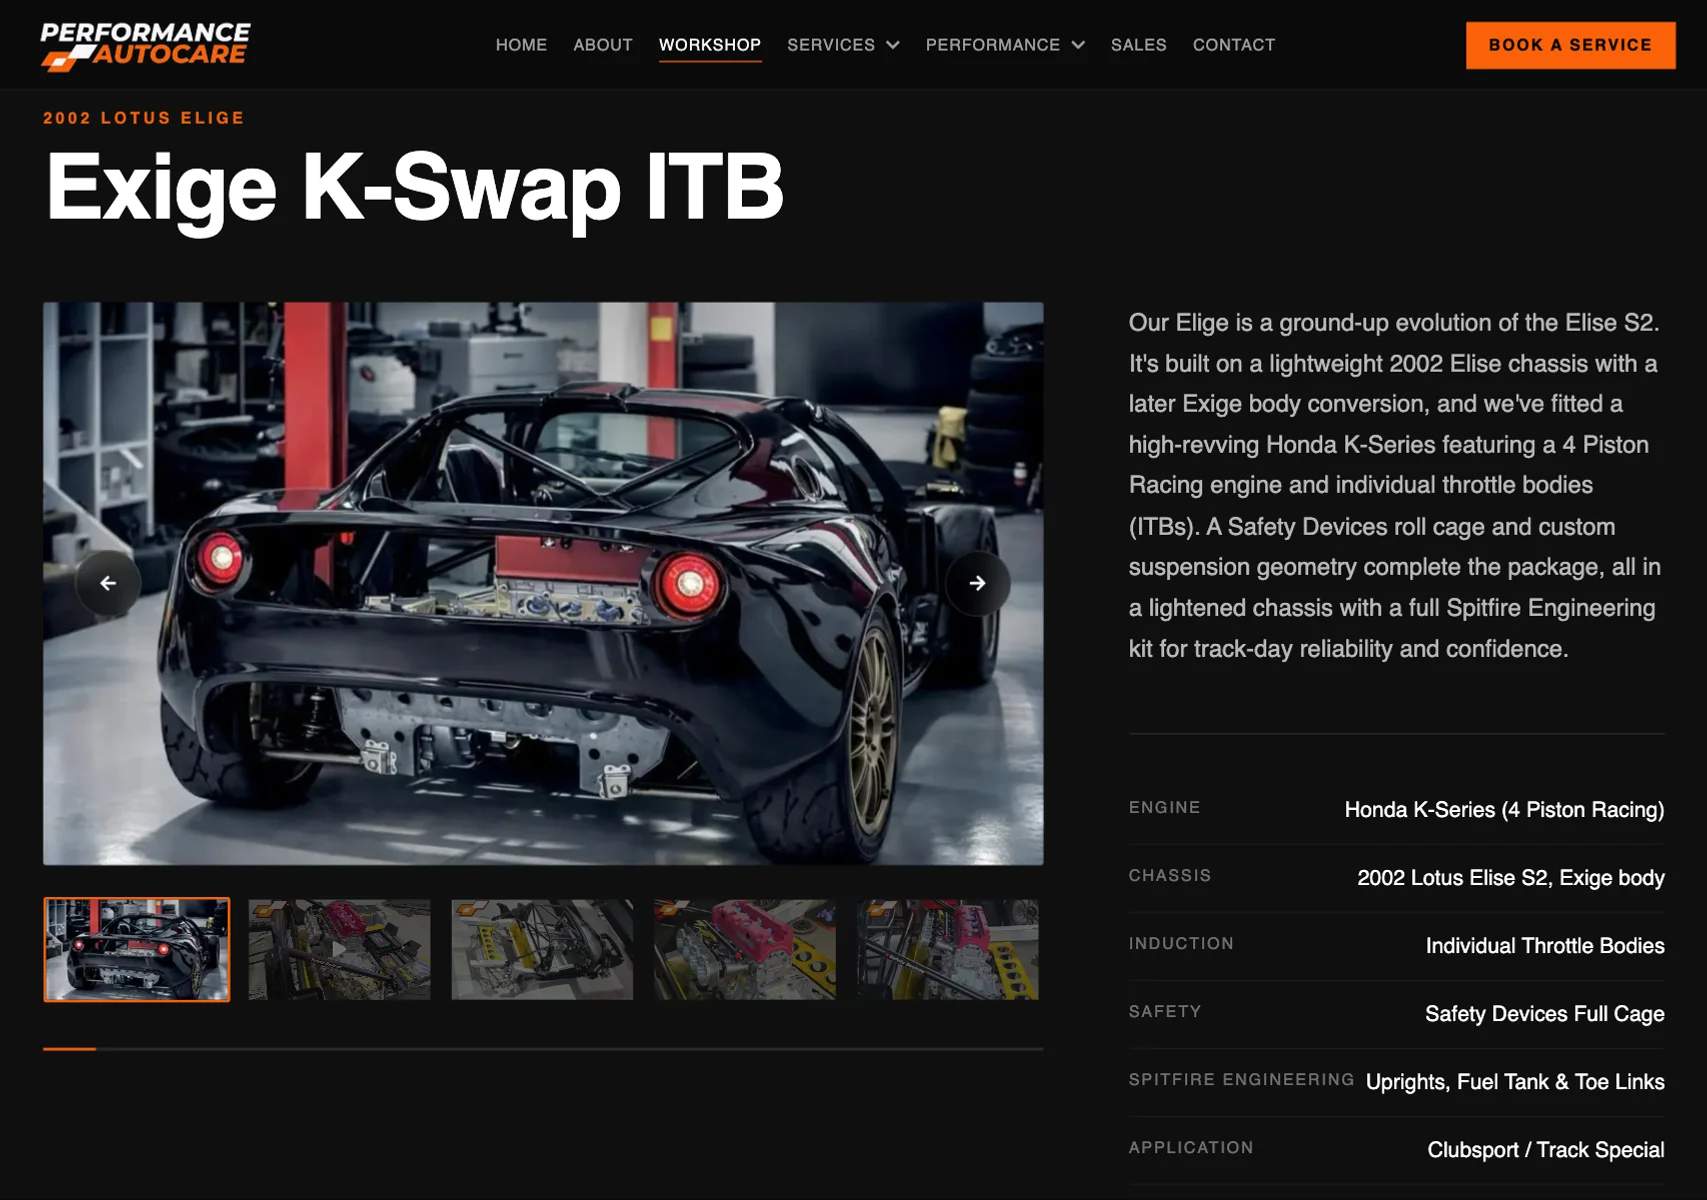Click 'Safety Devices Full Cage' spec value
Screen dimensions: 1707x1200
click(1545, 1014)
